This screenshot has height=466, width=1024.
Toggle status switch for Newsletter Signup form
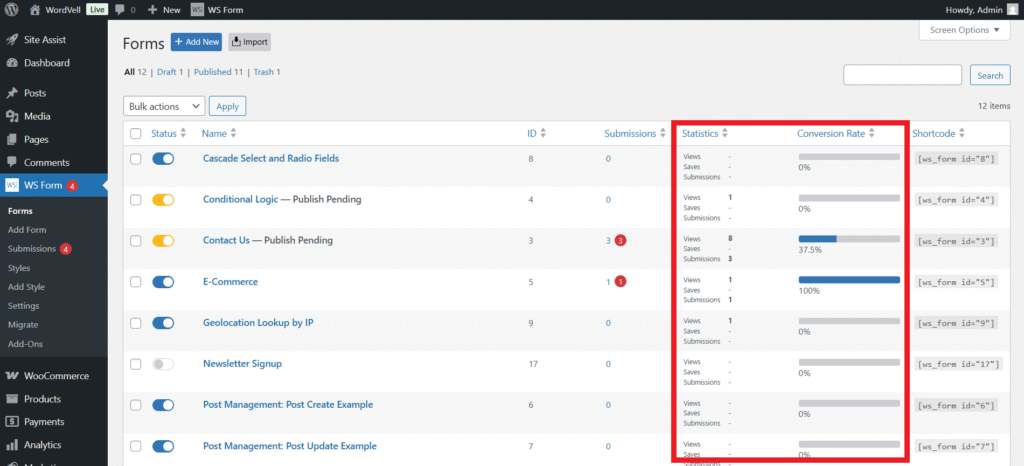point(163,364)
